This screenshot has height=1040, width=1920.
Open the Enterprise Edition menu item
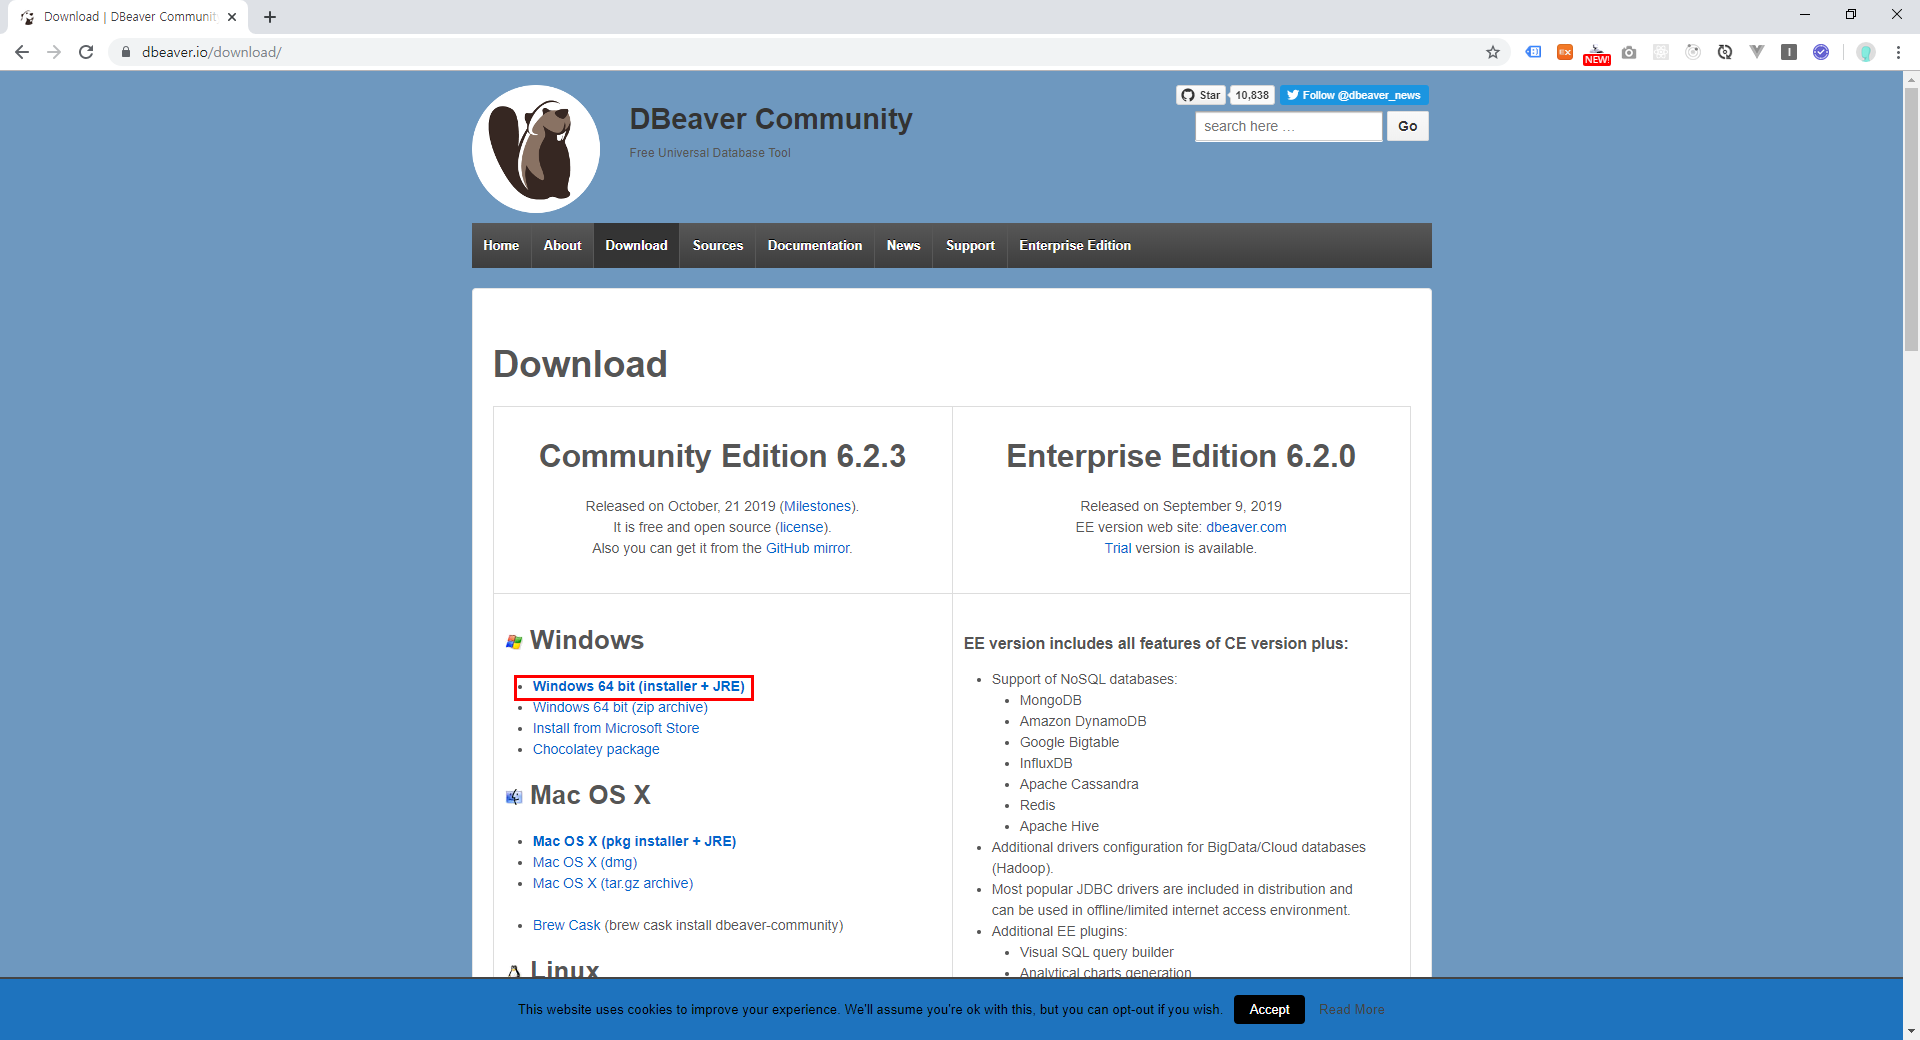(1075, 245)
